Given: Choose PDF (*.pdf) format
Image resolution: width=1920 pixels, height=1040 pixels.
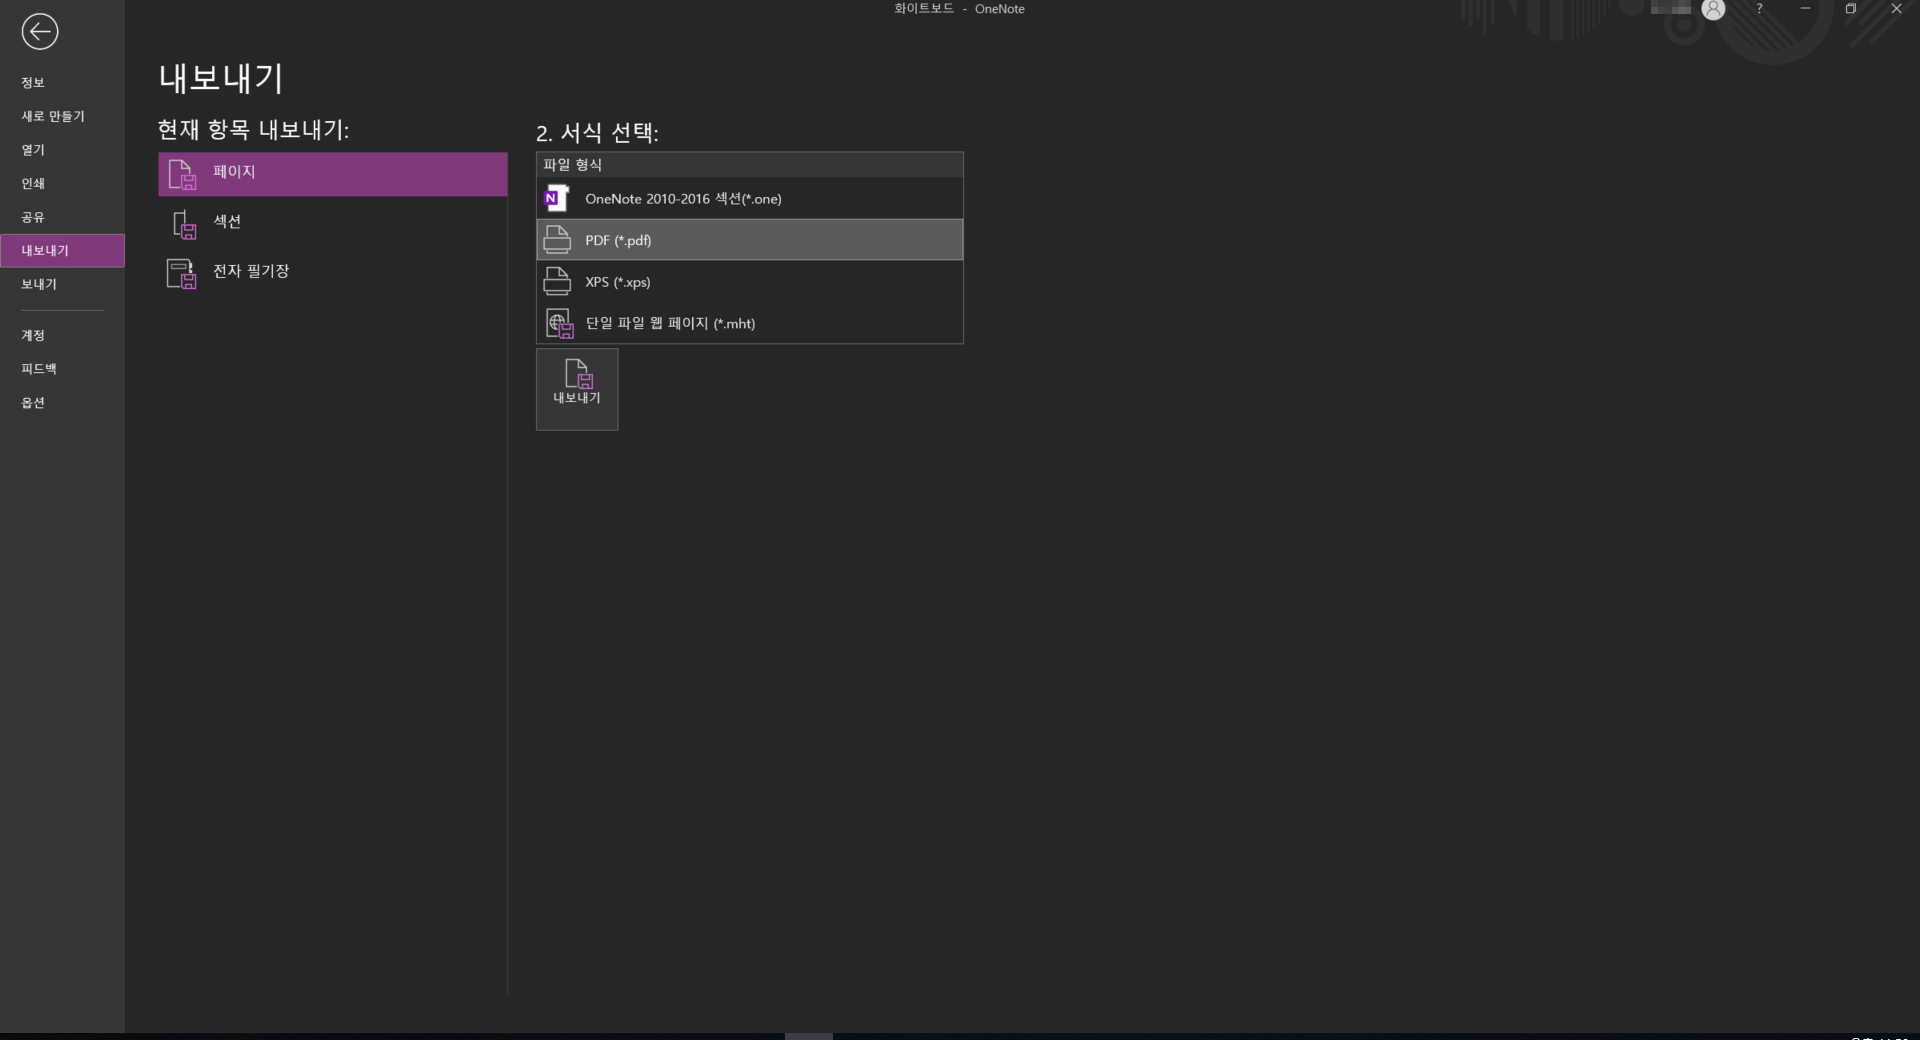Looking at the screenshot, I should tap(750, 240).
